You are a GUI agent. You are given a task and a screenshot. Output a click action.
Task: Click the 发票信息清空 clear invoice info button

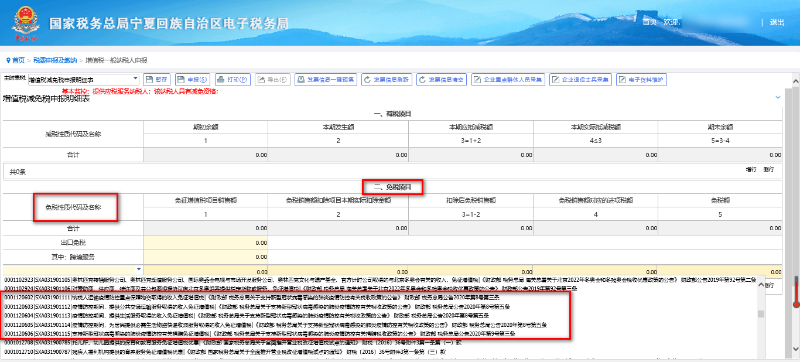(x=442, y=80)
